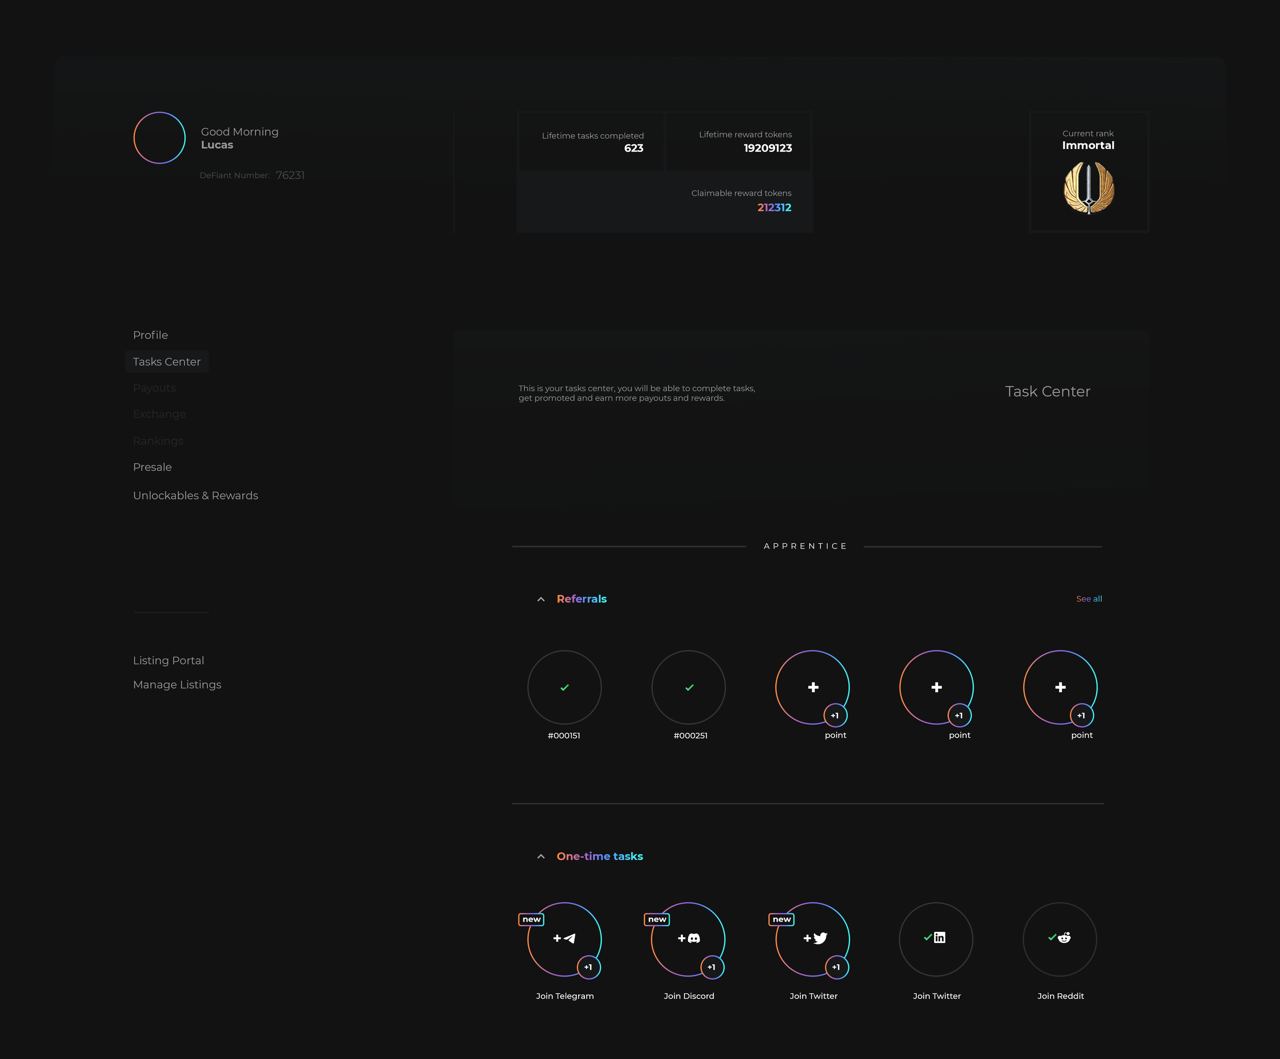
Task: Click the 'new' badge on the Telegram task
Action: click(531, 918)
